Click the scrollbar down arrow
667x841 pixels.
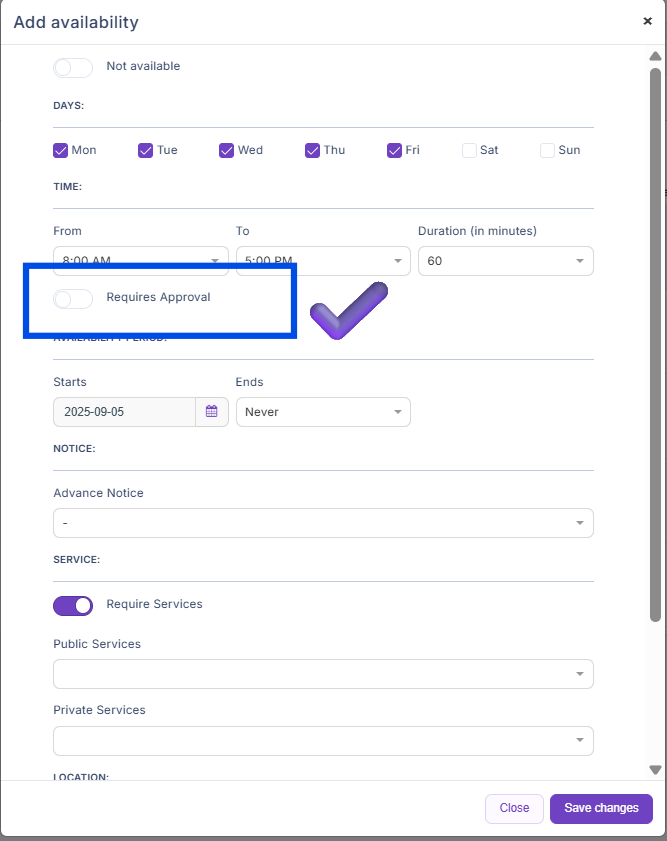point(655,769)
